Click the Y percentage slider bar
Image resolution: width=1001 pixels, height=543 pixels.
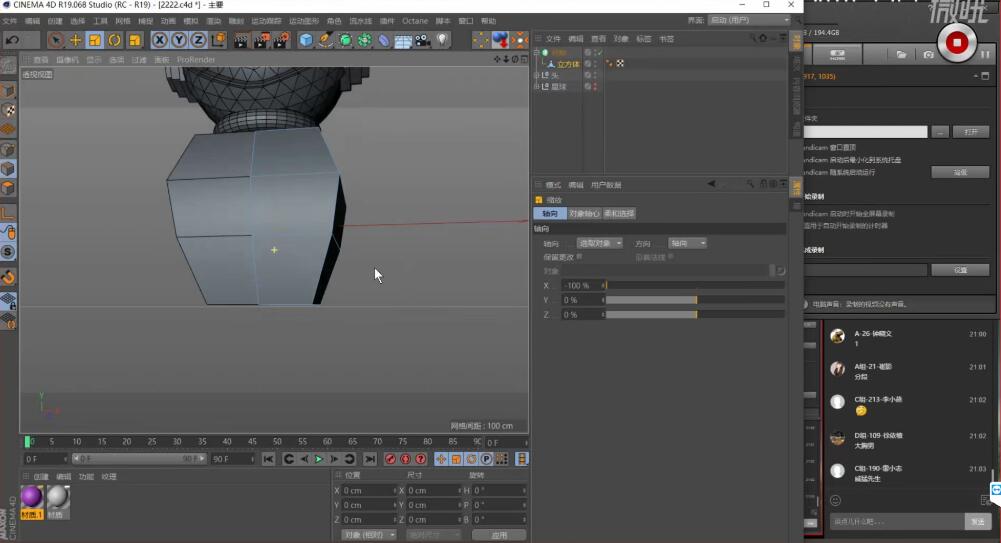[x=695, y=300]
